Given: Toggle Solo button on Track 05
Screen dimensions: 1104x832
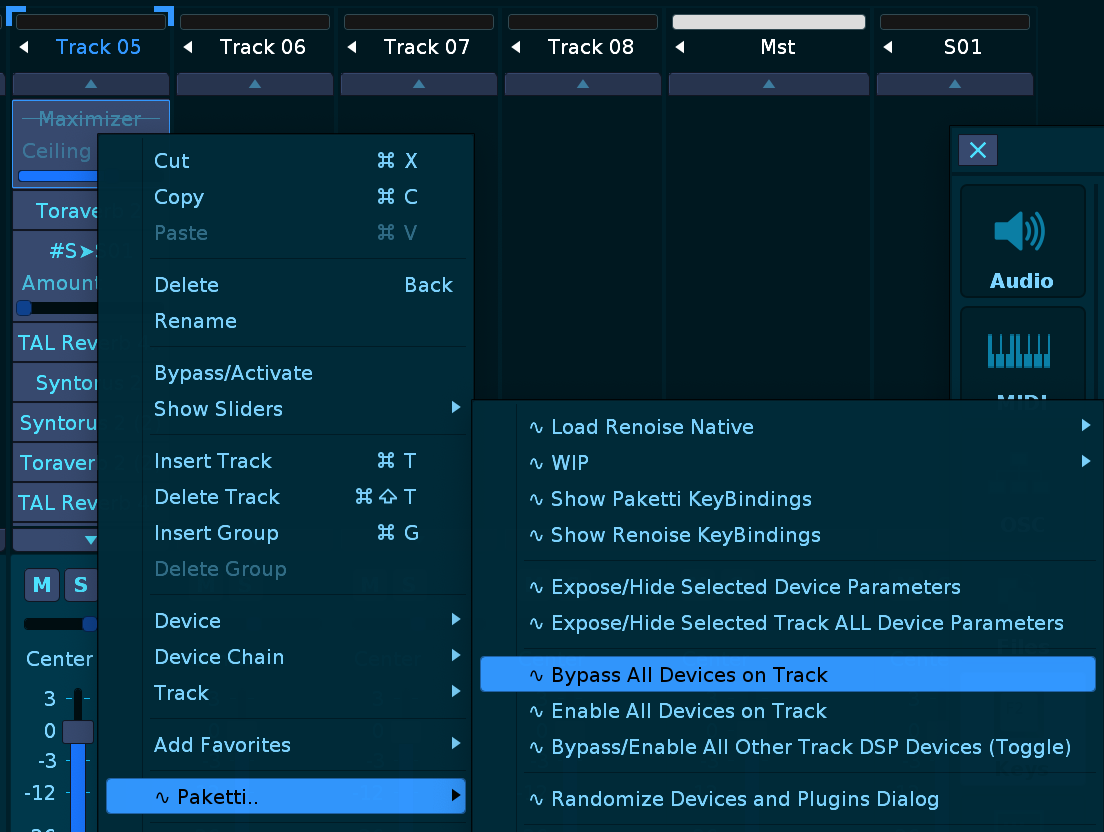Looking at the screenshot, I should coord(80,585).
